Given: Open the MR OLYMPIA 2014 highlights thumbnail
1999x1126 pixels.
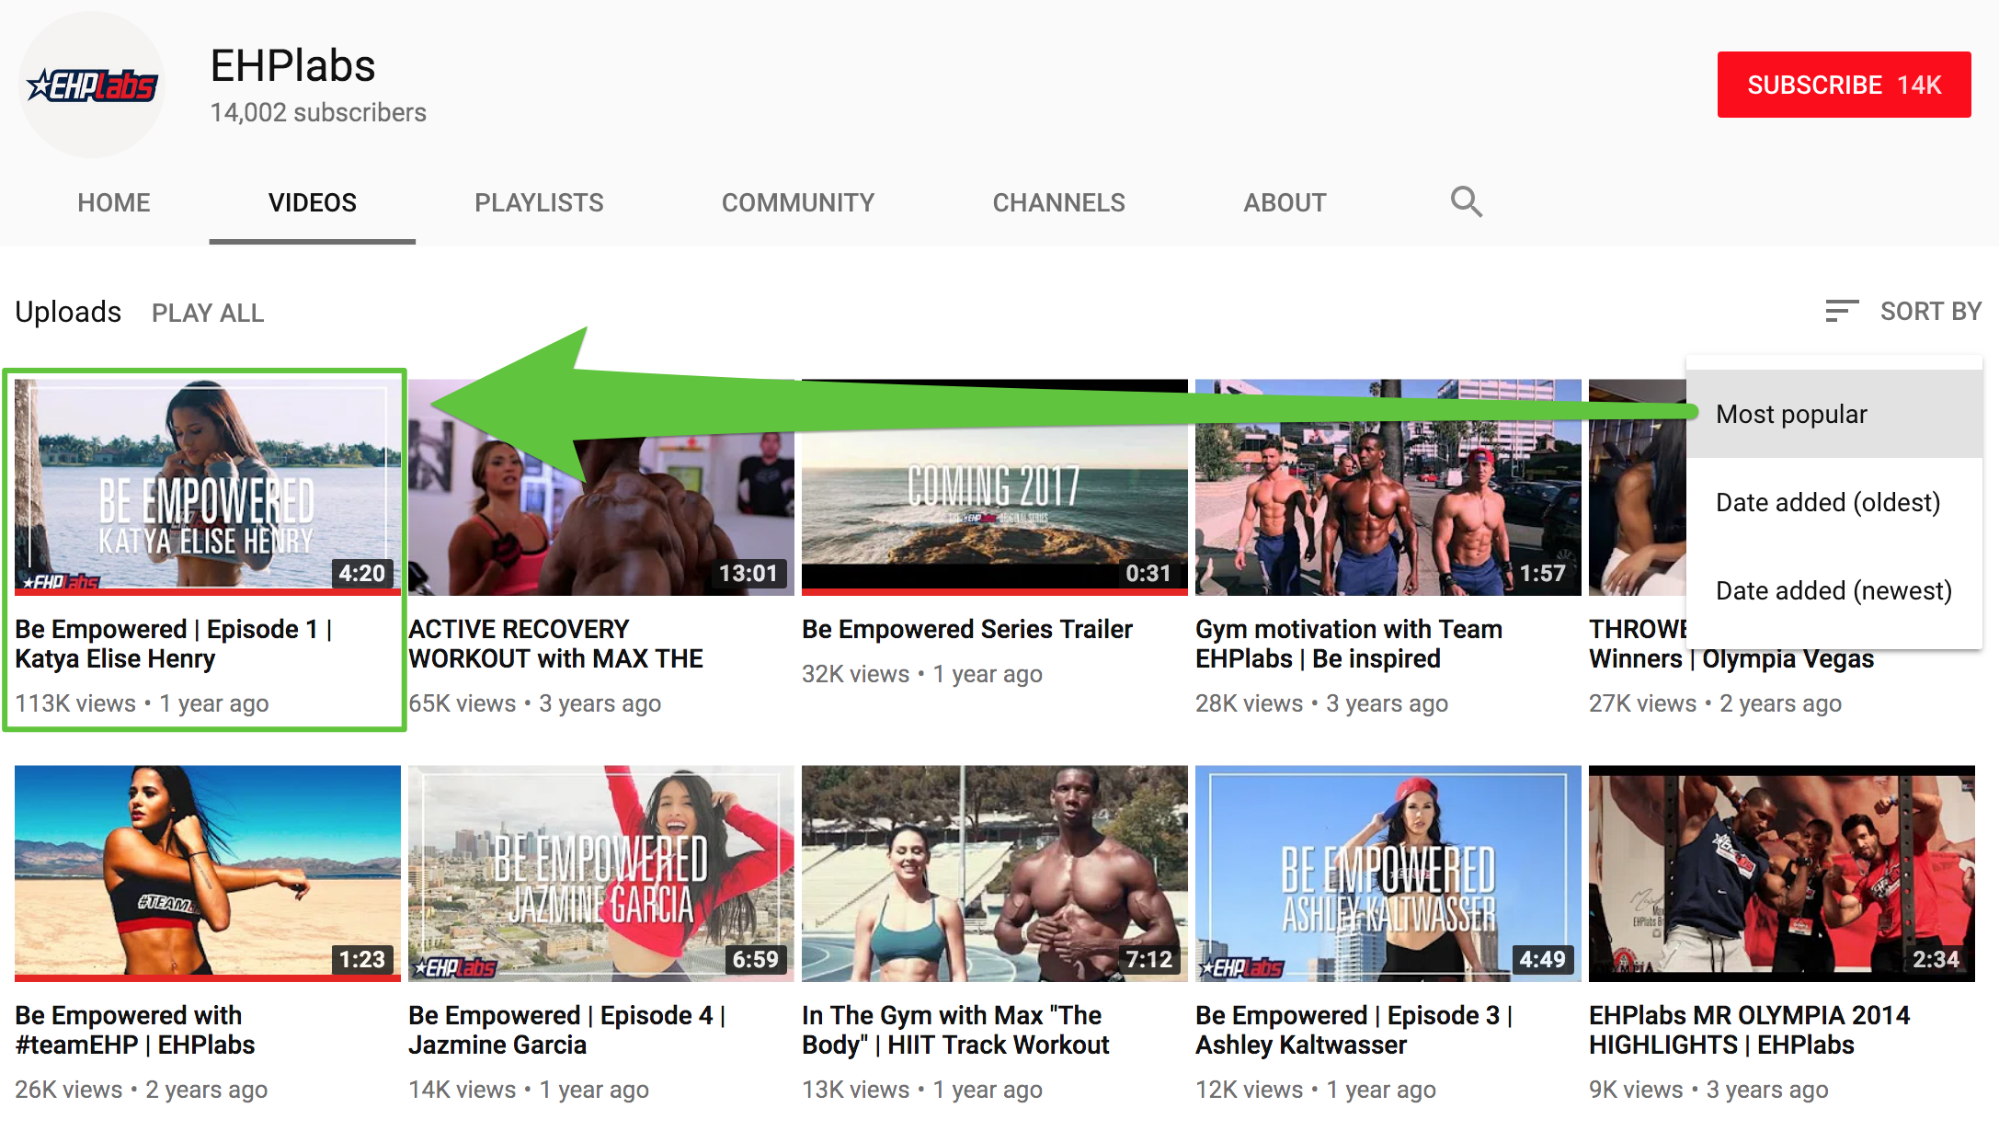Looking at the screenshot, I should tap(1782, 873).
